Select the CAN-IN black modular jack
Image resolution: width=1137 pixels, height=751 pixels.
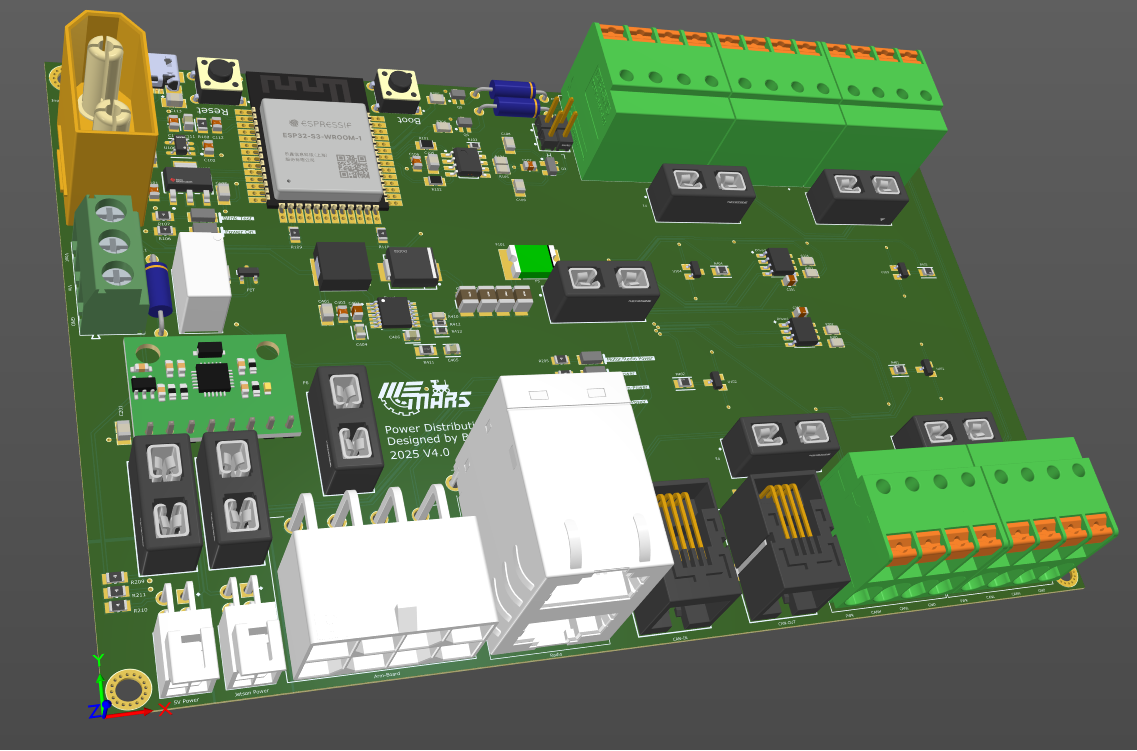[x=685, y=555]
